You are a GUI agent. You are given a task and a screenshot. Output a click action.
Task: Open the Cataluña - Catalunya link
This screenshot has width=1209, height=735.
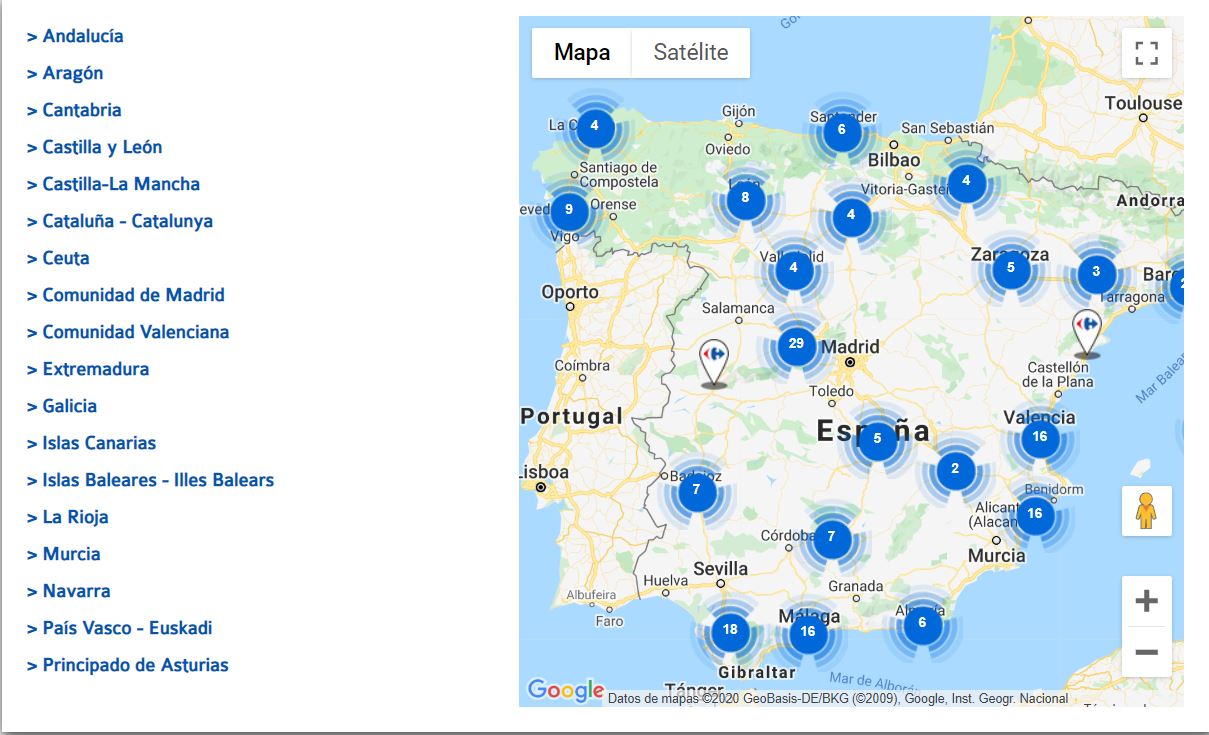127,221
